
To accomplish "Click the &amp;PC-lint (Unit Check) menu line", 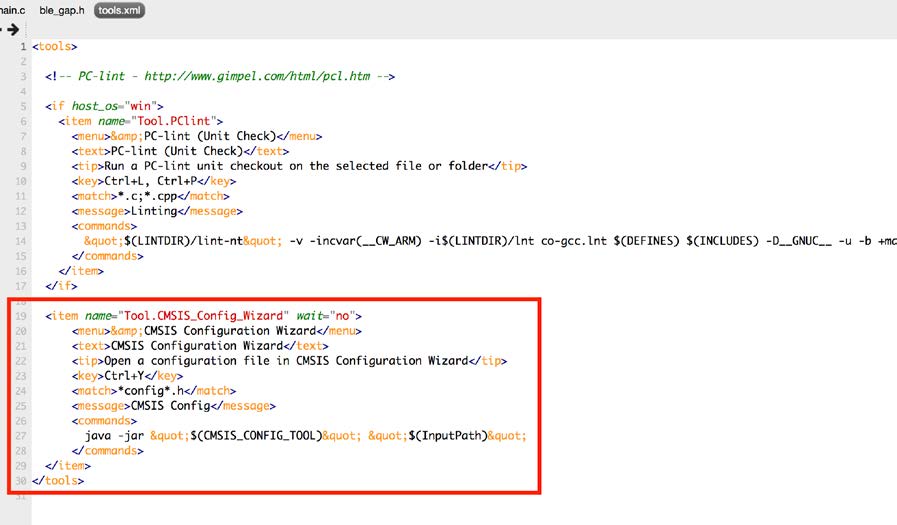I will tap(197, 136).
